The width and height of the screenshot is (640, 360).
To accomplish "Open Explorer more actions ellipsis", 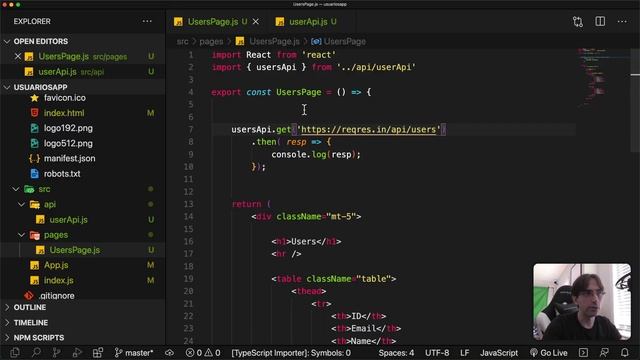I will pos(147,21).
